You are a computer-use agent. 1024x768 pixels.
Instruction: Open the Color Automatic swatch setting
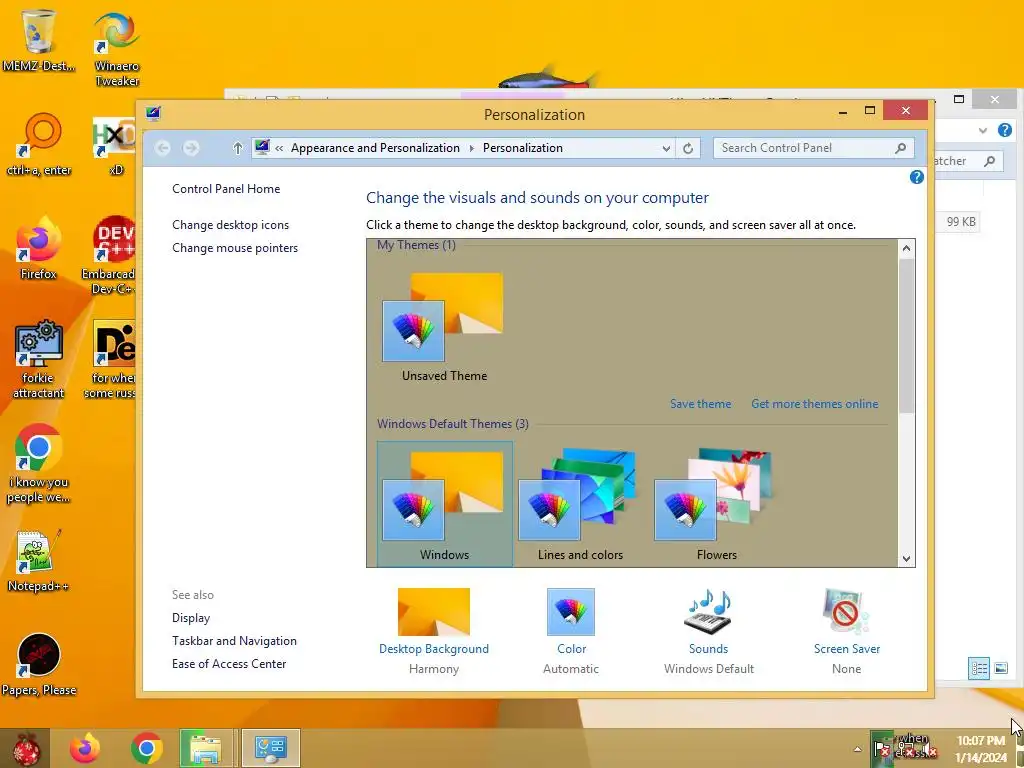(x=571, y=611)
